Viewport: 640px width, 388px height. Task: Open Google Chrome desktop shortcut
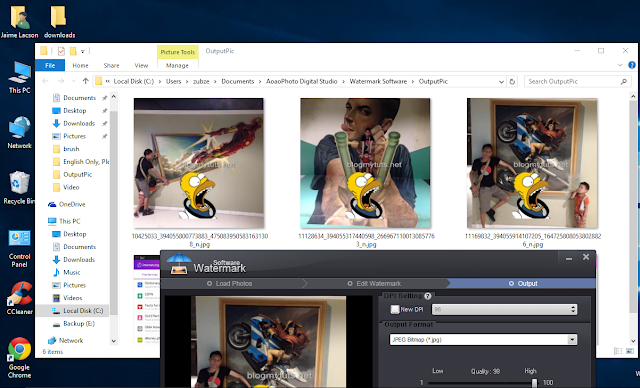[x=19, y=357]
